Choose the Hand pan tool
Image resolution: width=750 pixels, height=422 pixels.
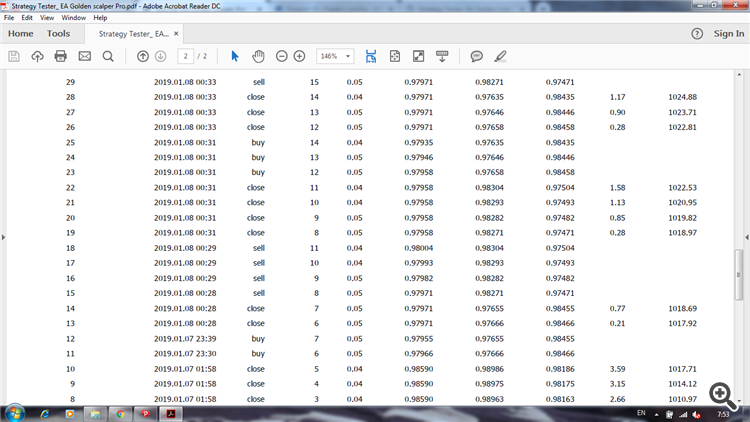pos(258,56)
